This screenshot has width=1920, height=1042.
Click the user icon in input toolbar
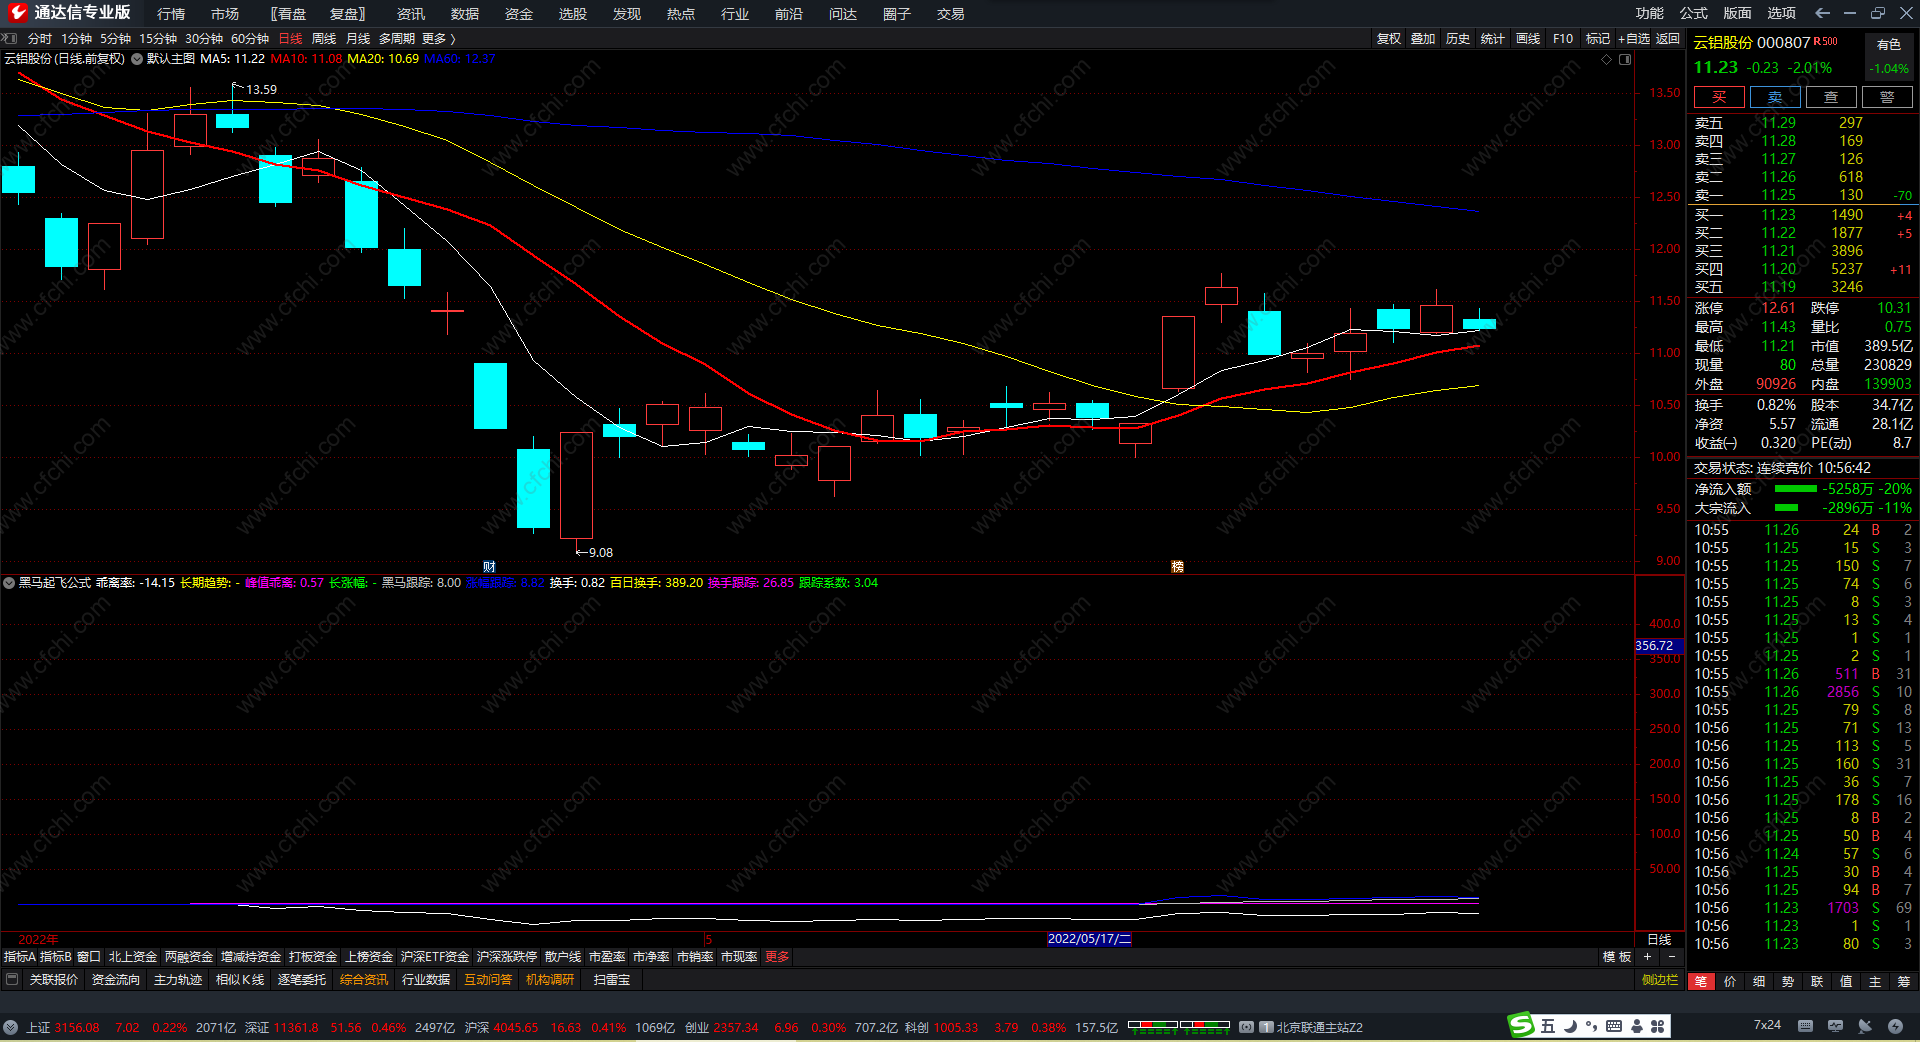(1637, 1026)
